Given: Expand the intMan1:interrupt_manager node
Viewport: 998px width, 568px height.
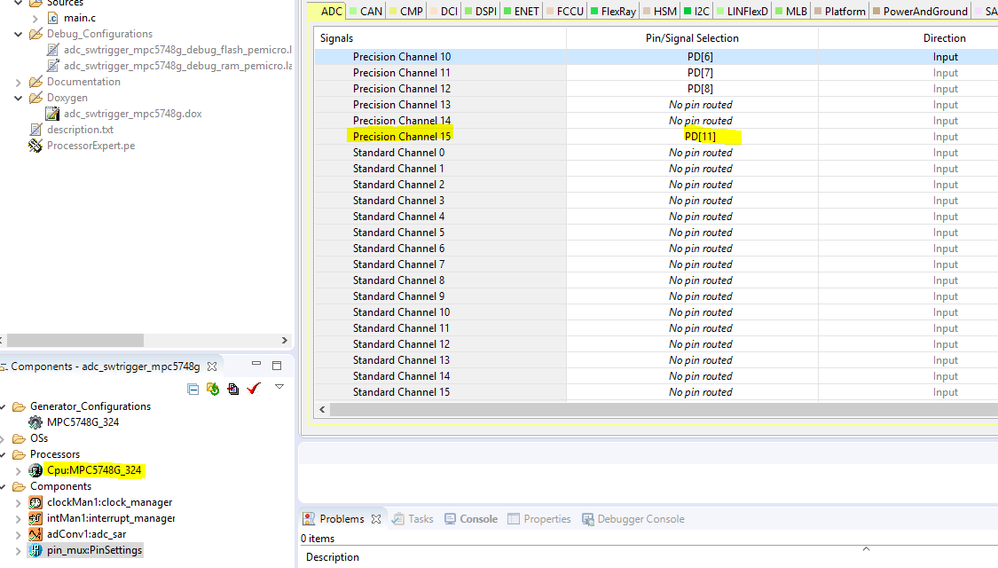Looking at the screenshot, I should click(18, 519).
